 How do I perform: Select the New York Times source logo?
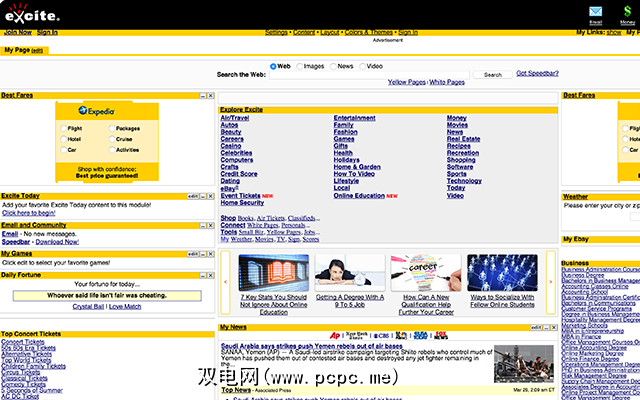357,336
